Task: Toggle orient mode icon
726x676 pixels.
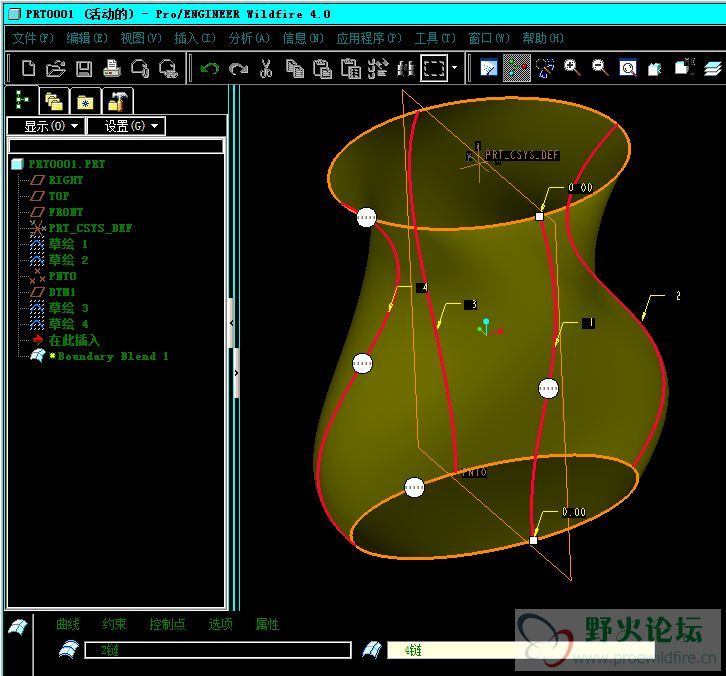Action: click(545, 68)
